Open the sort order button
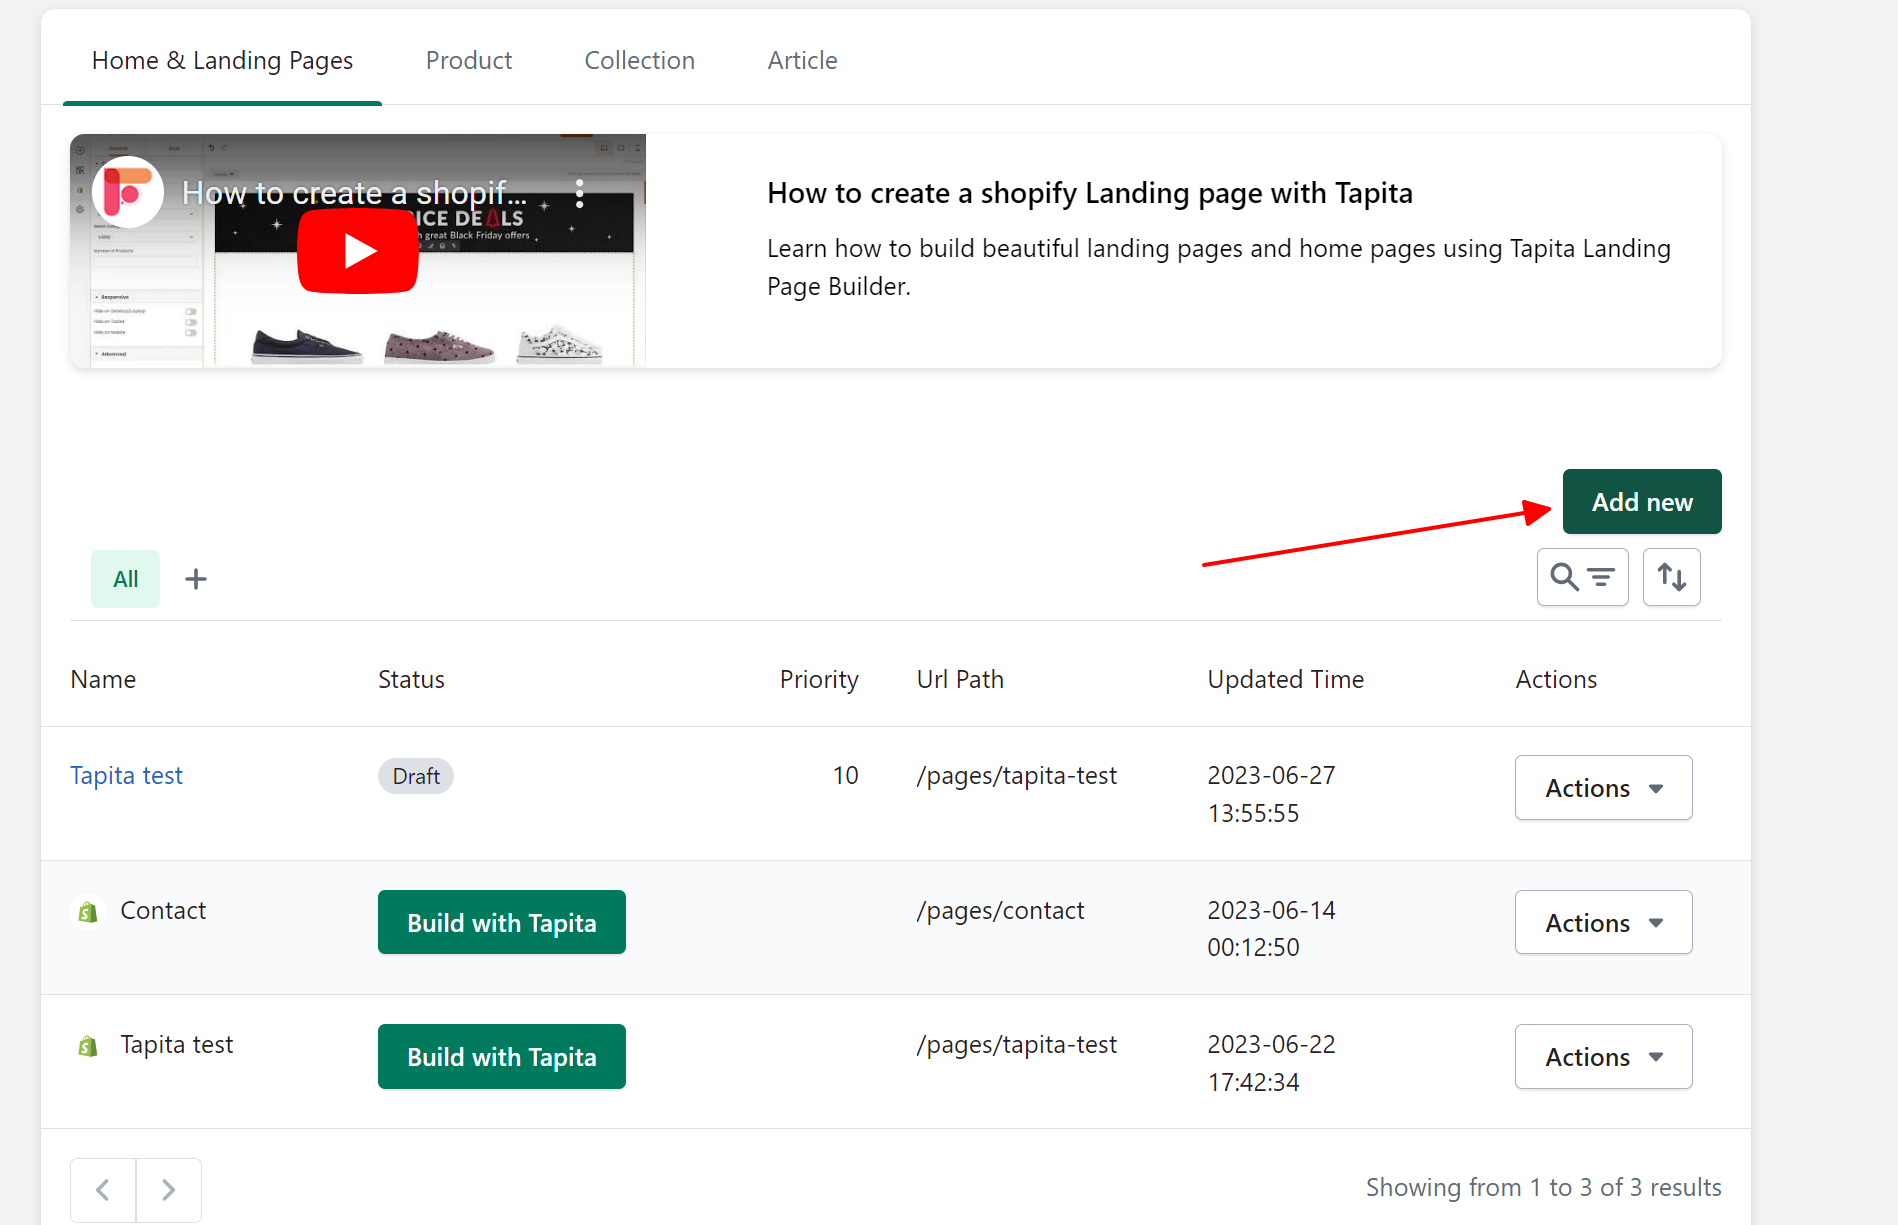 pos(1672,577)
